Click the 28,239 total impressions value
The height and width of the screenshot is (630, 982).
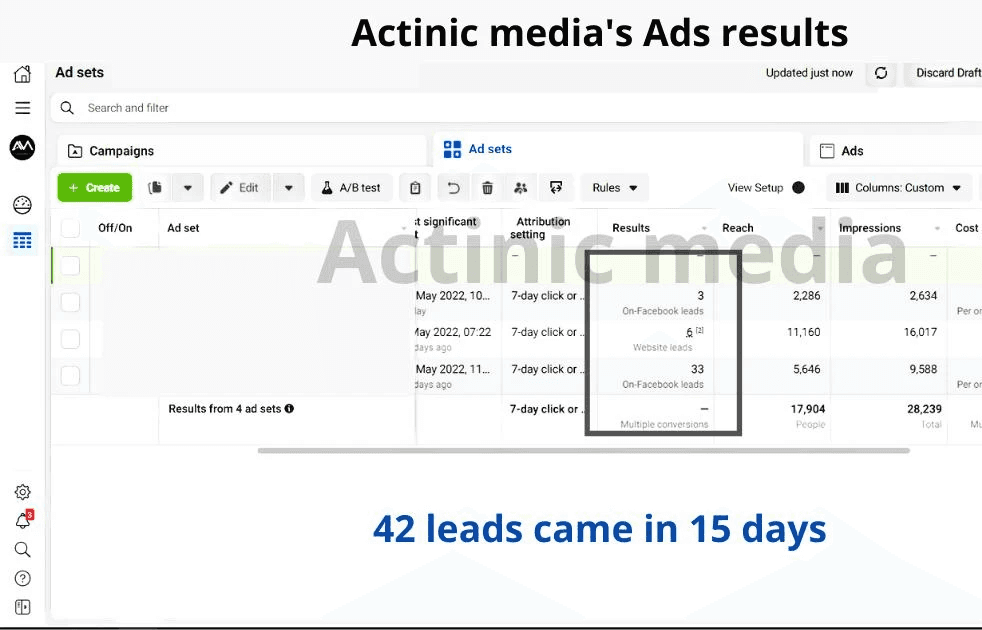(924, 409)
